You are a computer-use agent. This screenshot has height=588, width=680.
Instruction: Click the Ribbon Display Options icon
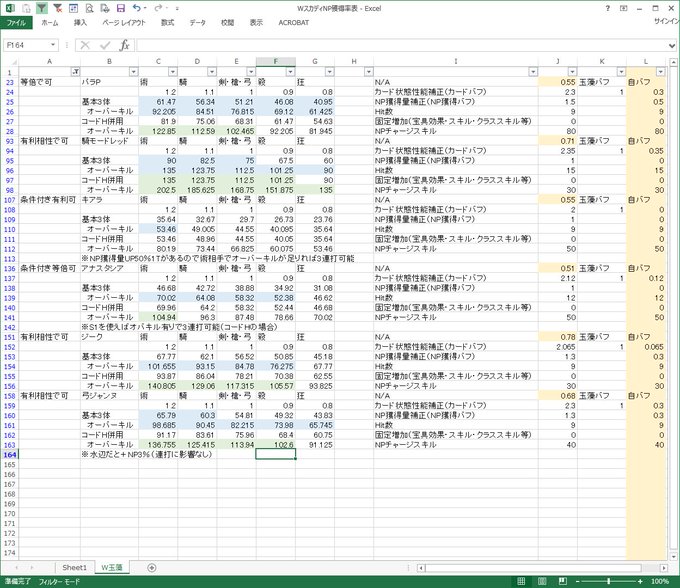(624, 8)
